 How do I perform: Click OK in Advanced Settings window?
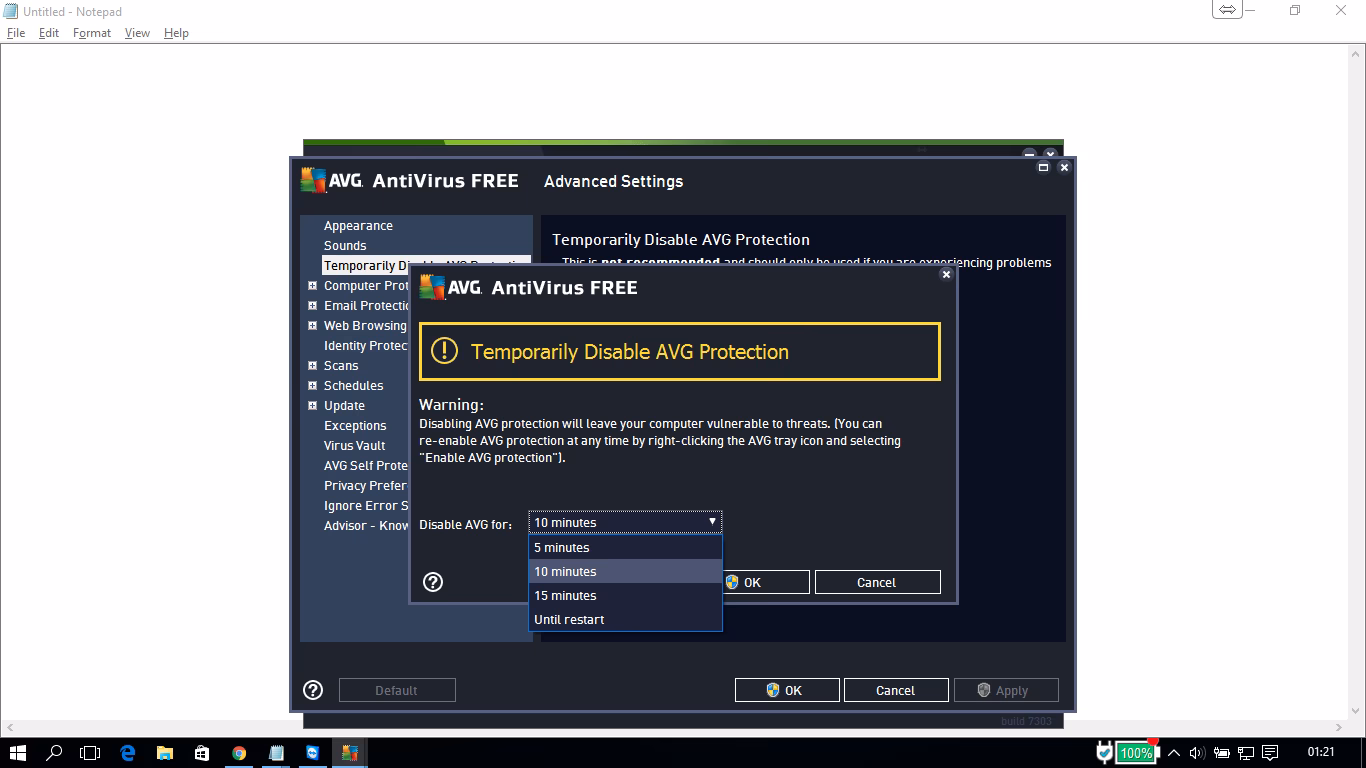[x=785, y=690]
